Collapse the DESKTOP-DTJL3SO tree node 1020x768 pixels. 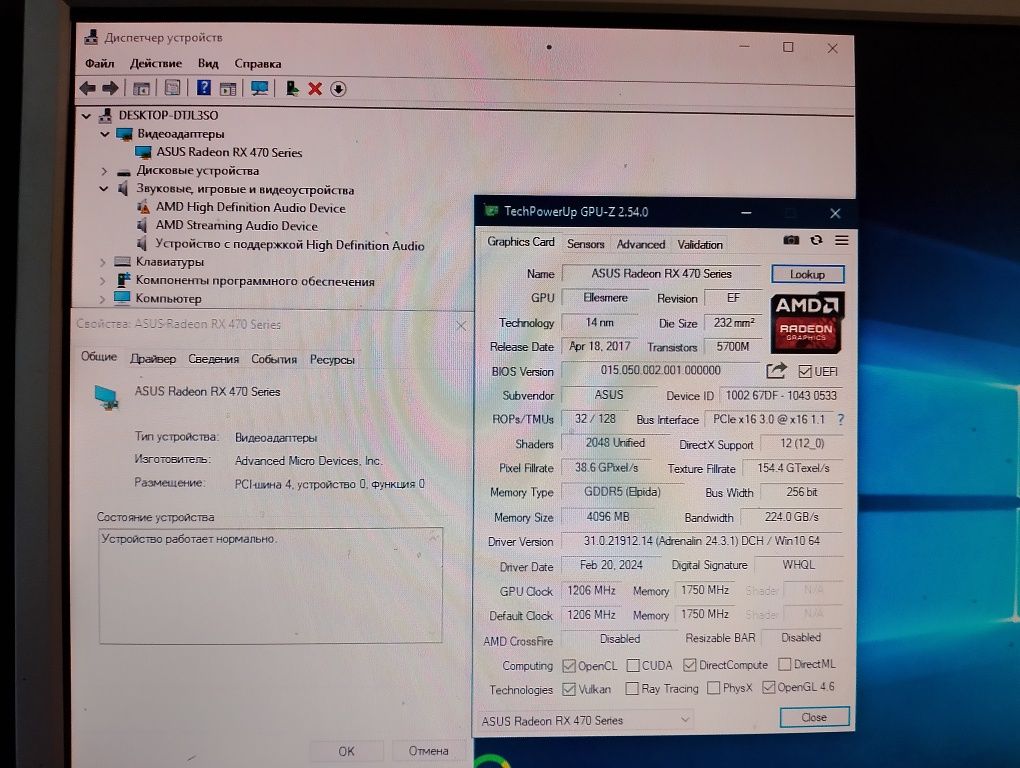tap(87, 116)
